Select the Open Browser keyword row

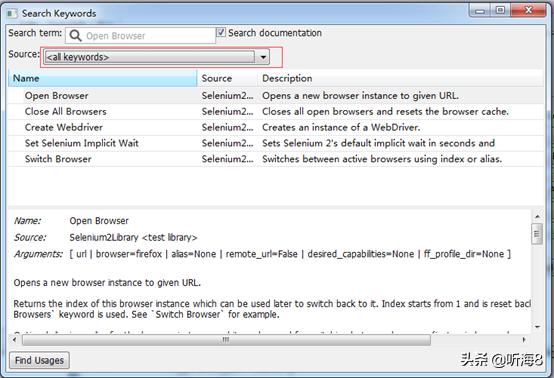coord(276,96)
